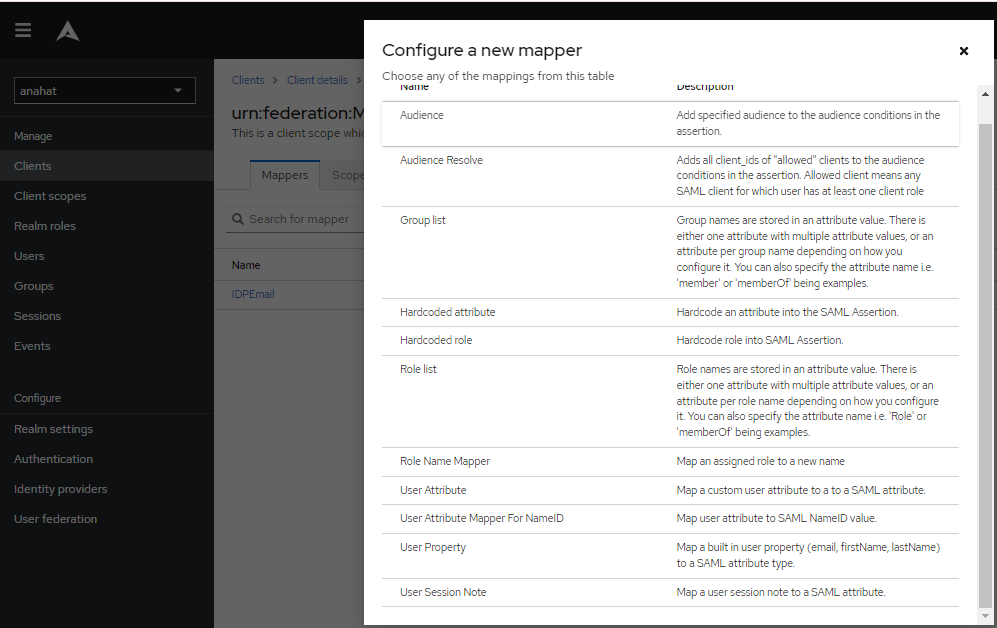Click the Keycloak logo icon
The width and height of the screenshot is (997, 628).
(67, 29)
